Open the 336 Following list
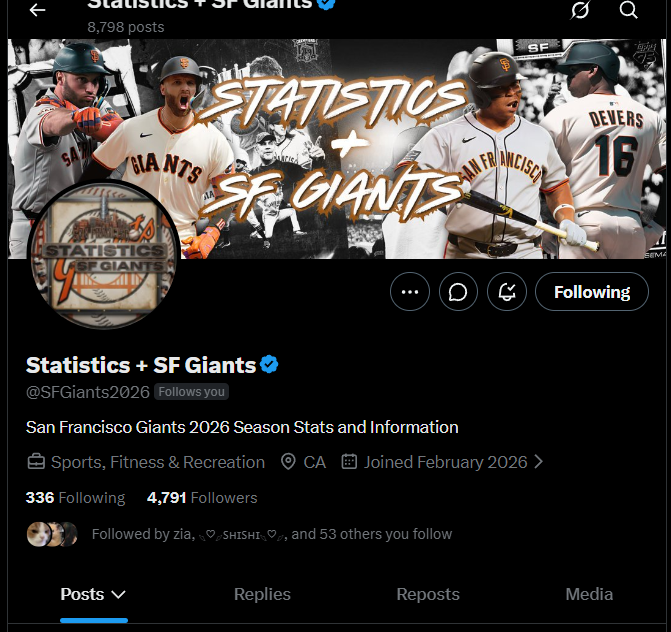Image resolution: width=671 pixels, height=632 pixels. 75,498
